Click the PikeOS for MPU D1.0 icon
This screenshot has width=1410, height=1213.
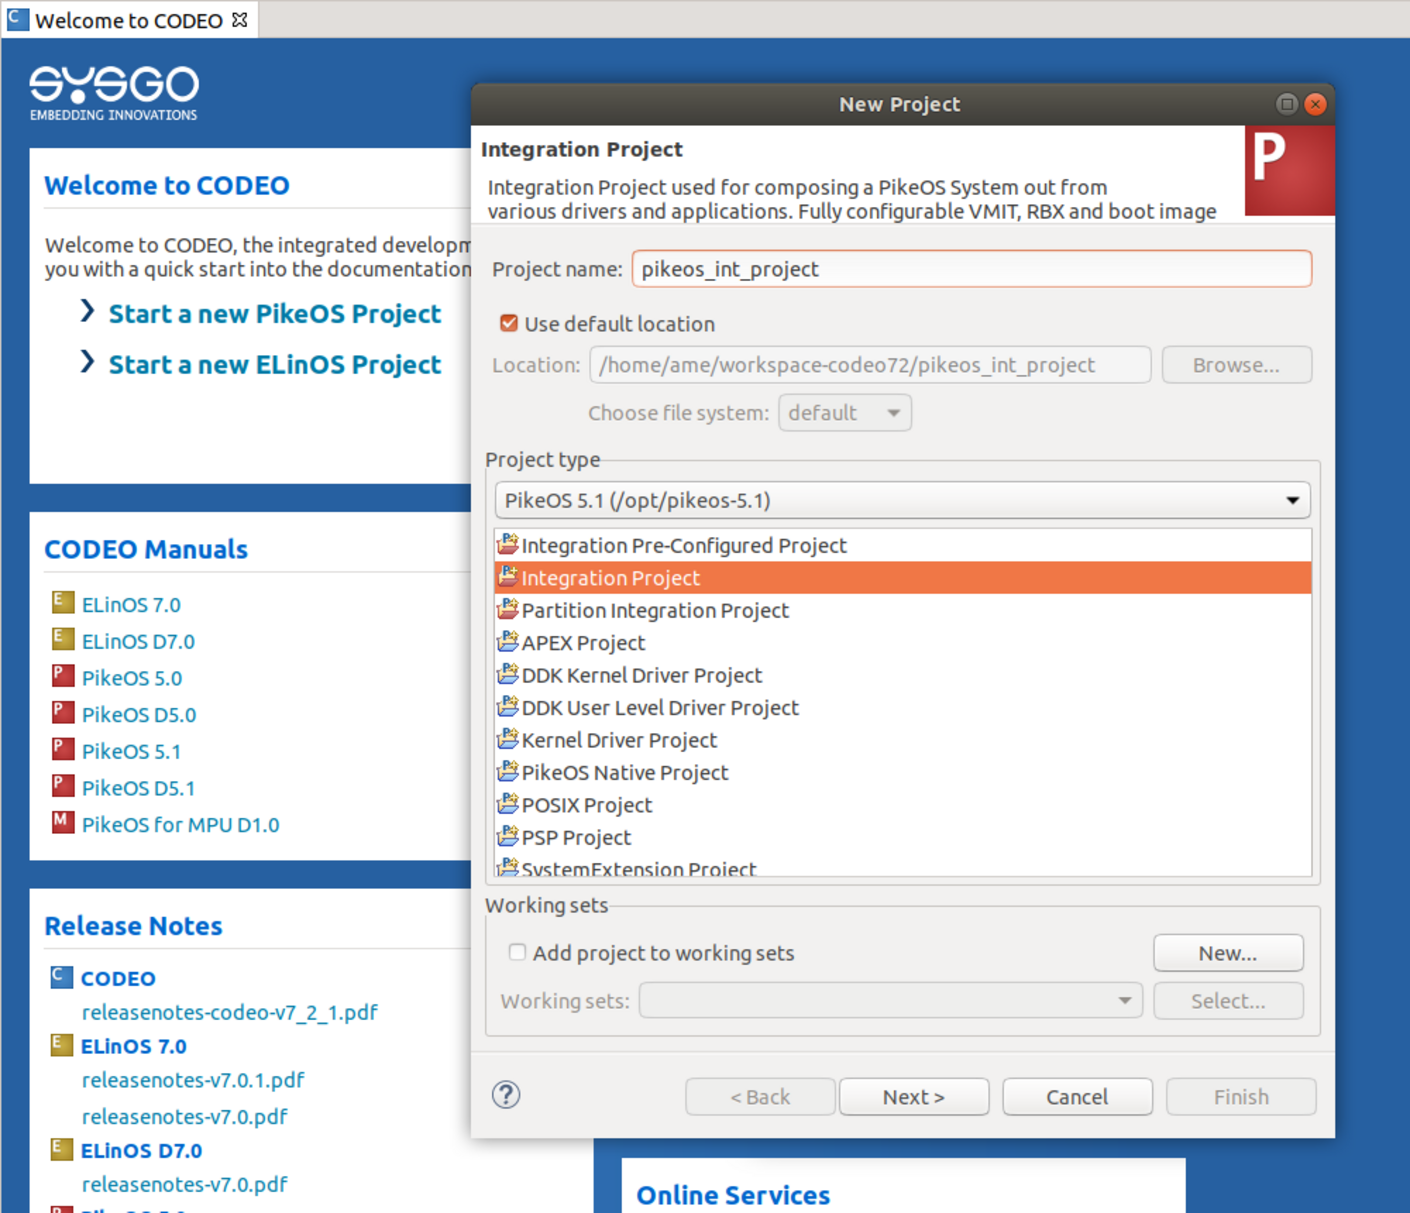click(62, 822)
